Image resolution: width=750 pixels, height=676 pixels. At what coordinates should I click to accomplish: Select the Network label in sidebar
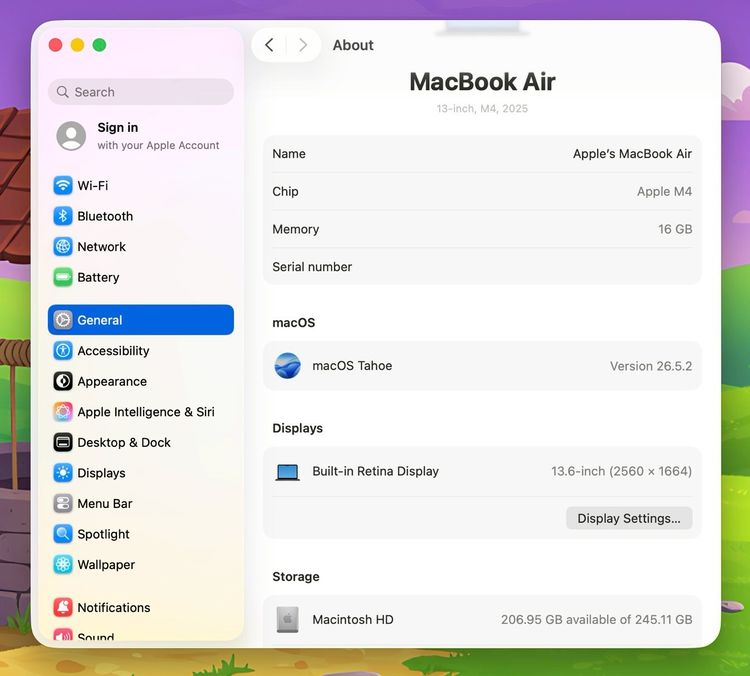tap(101, 247)
